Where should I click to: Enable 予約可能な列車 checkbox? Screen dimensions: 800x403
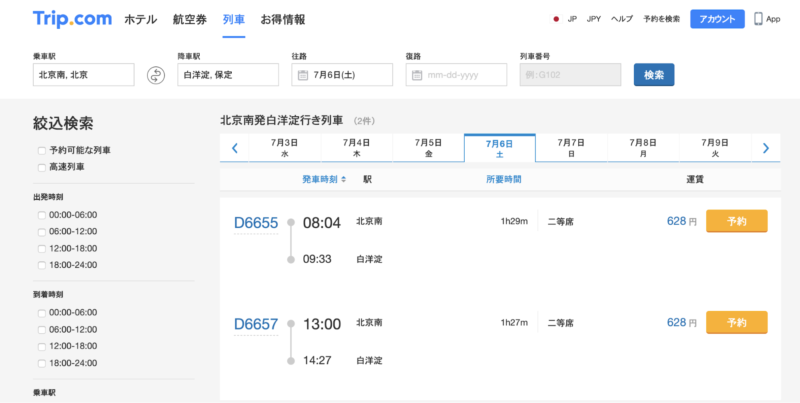tap(41, 150)
